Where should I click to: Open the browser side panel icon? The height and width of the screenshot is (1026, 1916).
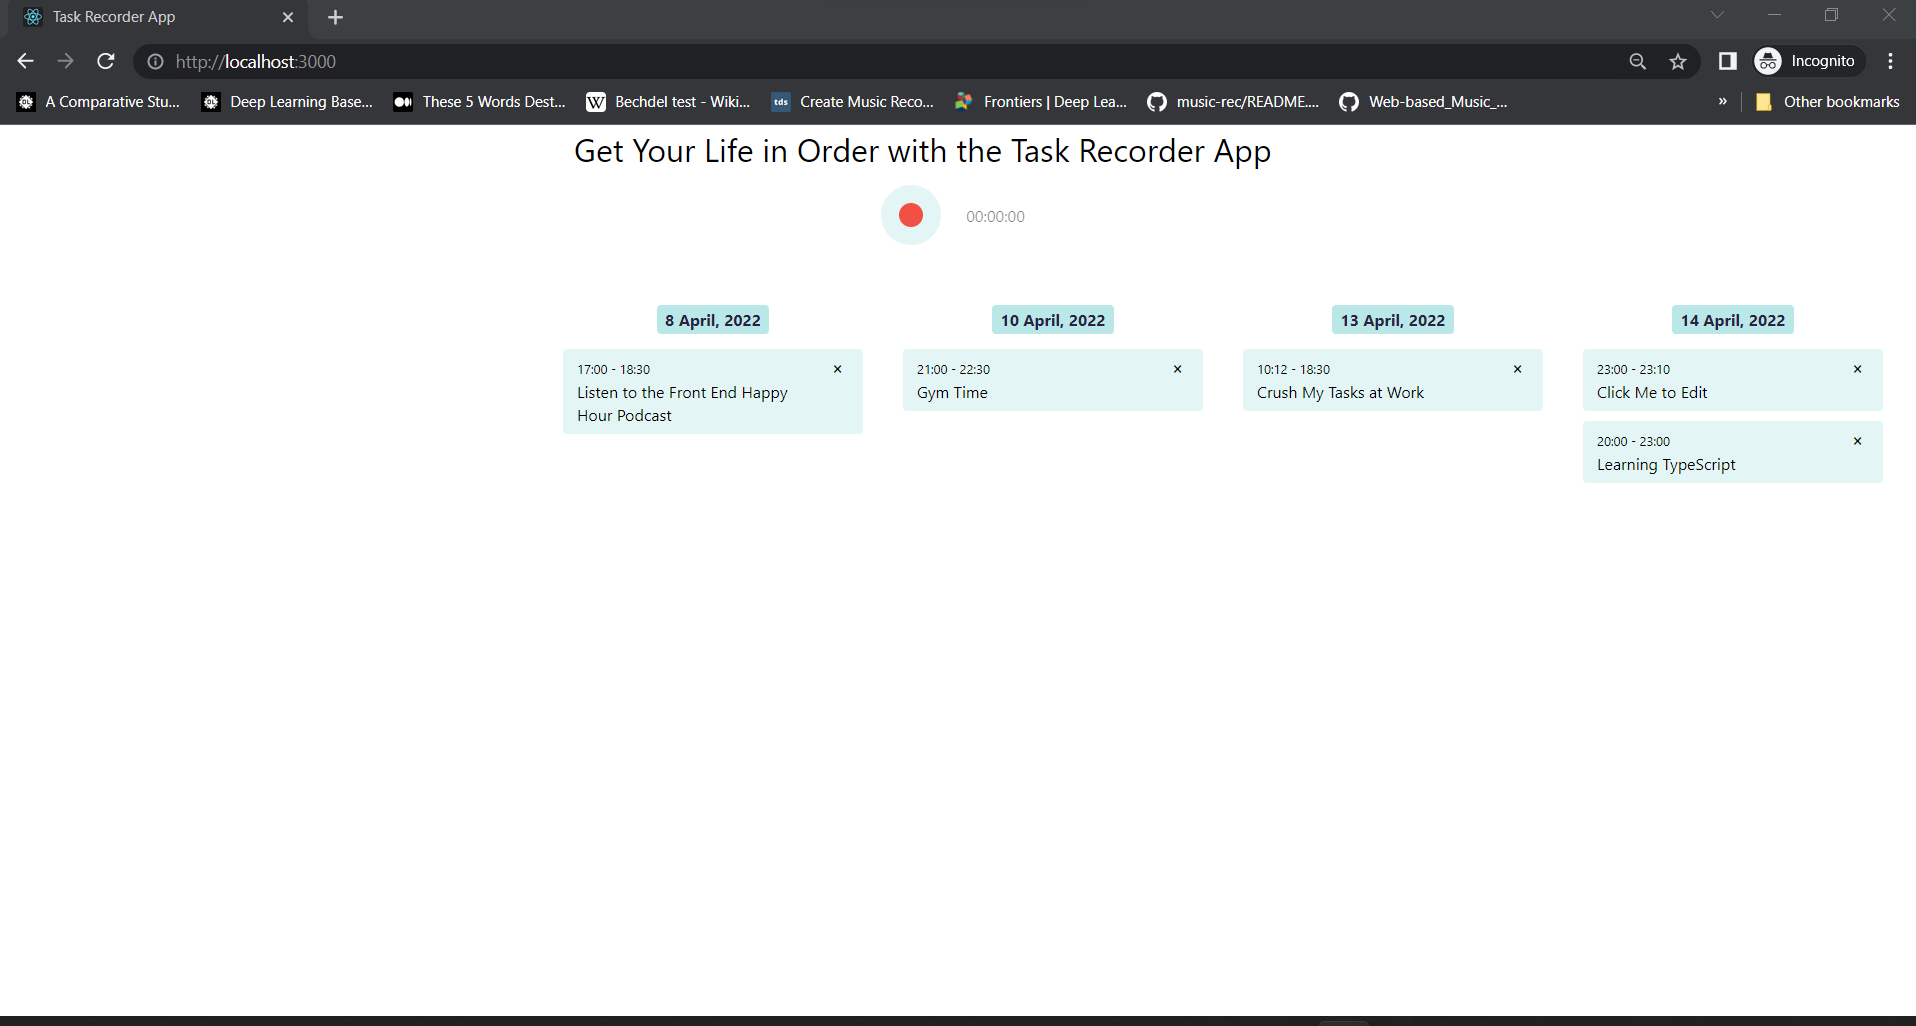pos(1727,61)
